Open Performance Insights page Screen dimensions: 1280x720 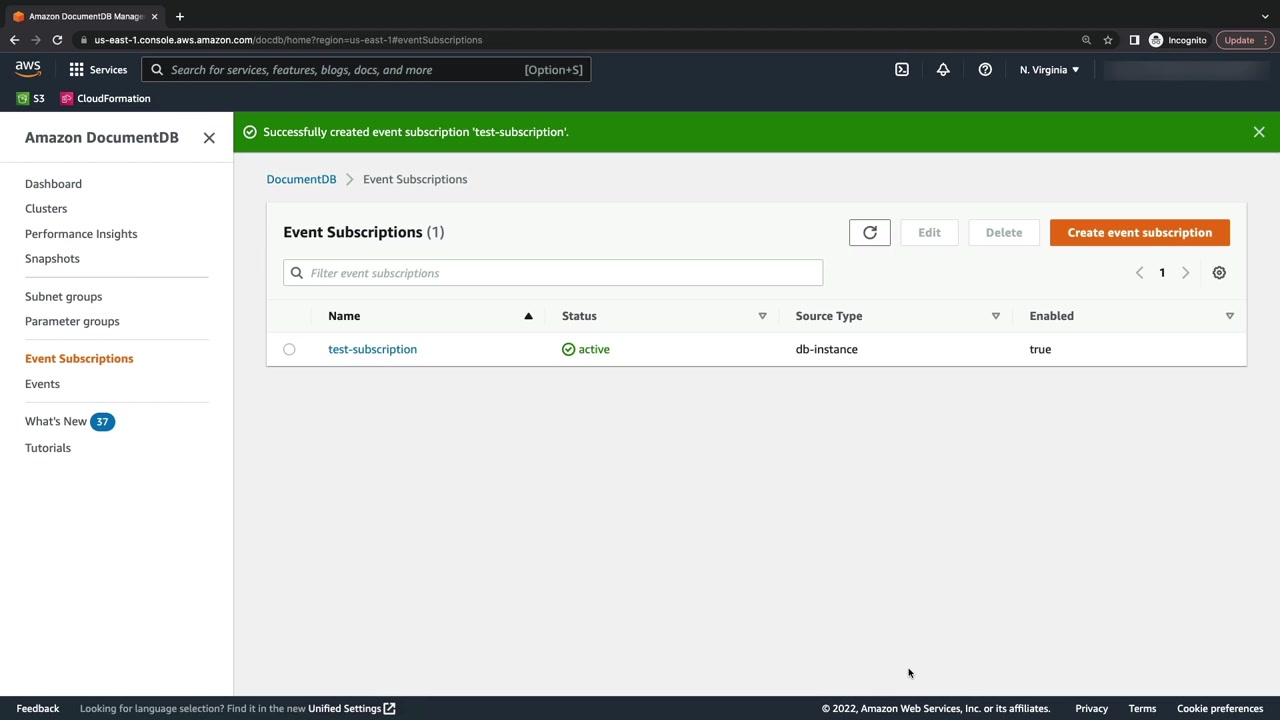click(81, 234)
